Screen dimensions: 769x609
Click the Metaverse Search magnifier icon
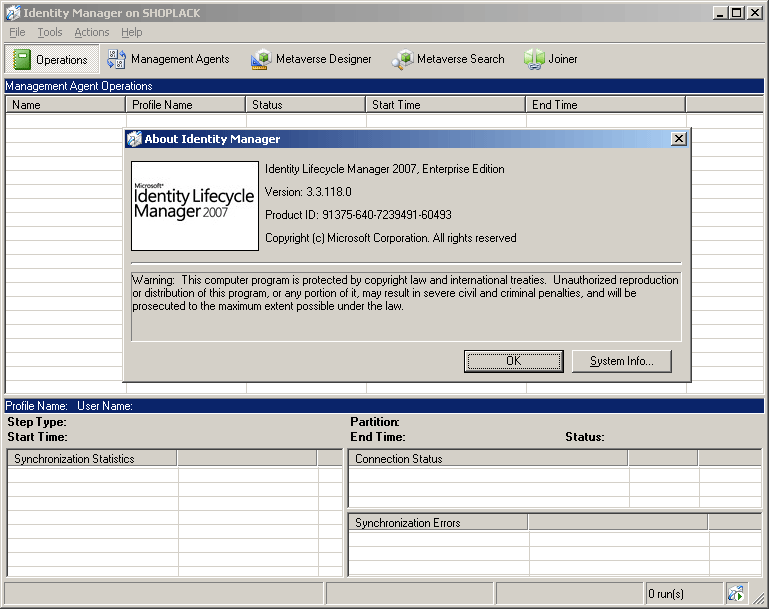[403, 59]
